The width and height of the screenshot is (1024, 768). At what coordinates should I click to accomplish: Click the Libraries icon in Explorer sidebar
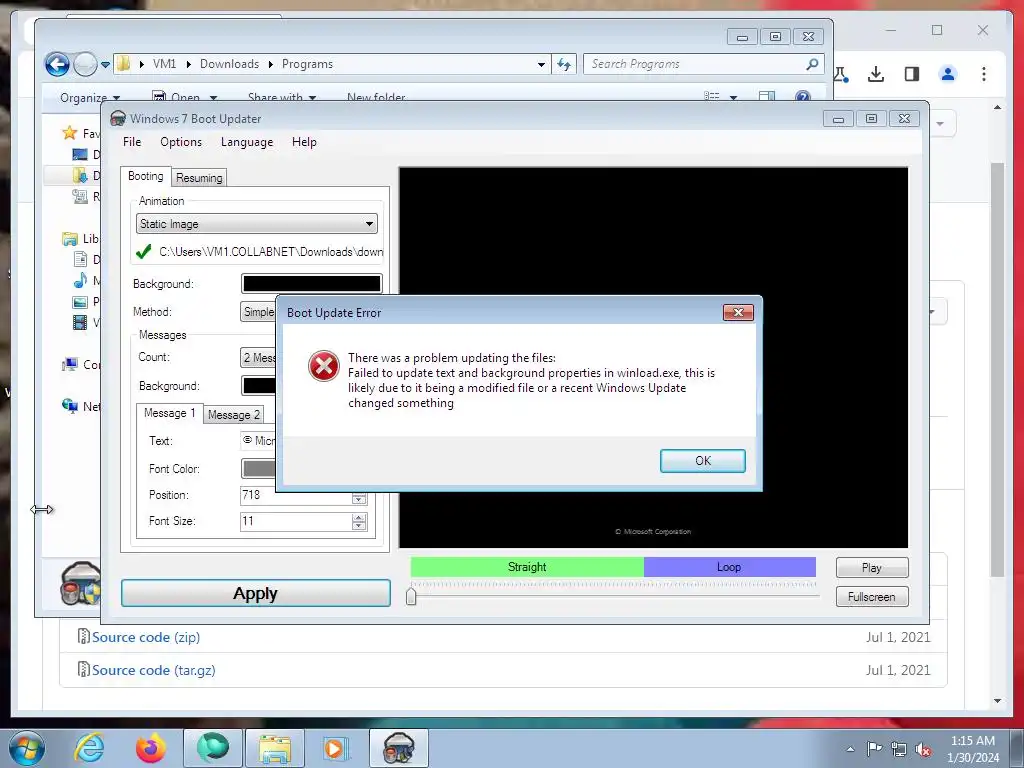[70, 238]
